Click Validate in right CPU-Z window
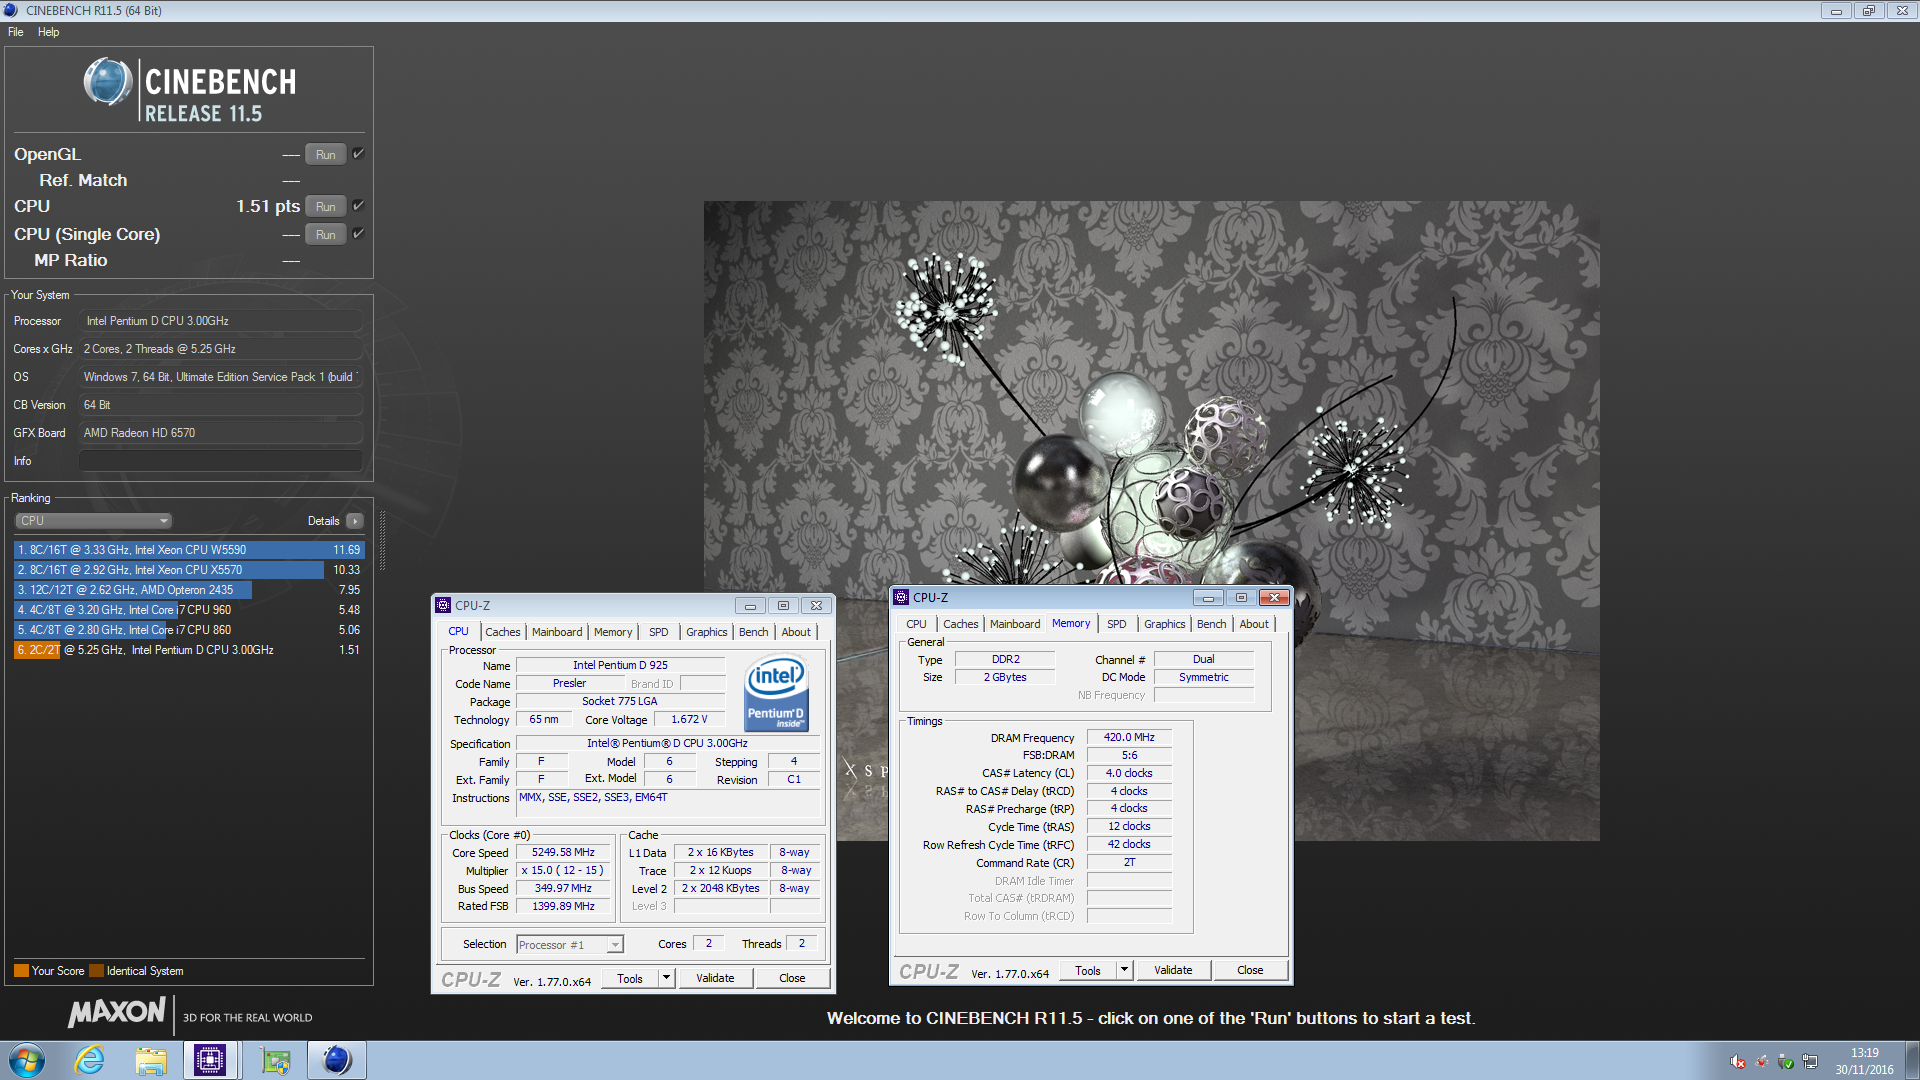1920x1080 pixels. [x=1173, y=971]
